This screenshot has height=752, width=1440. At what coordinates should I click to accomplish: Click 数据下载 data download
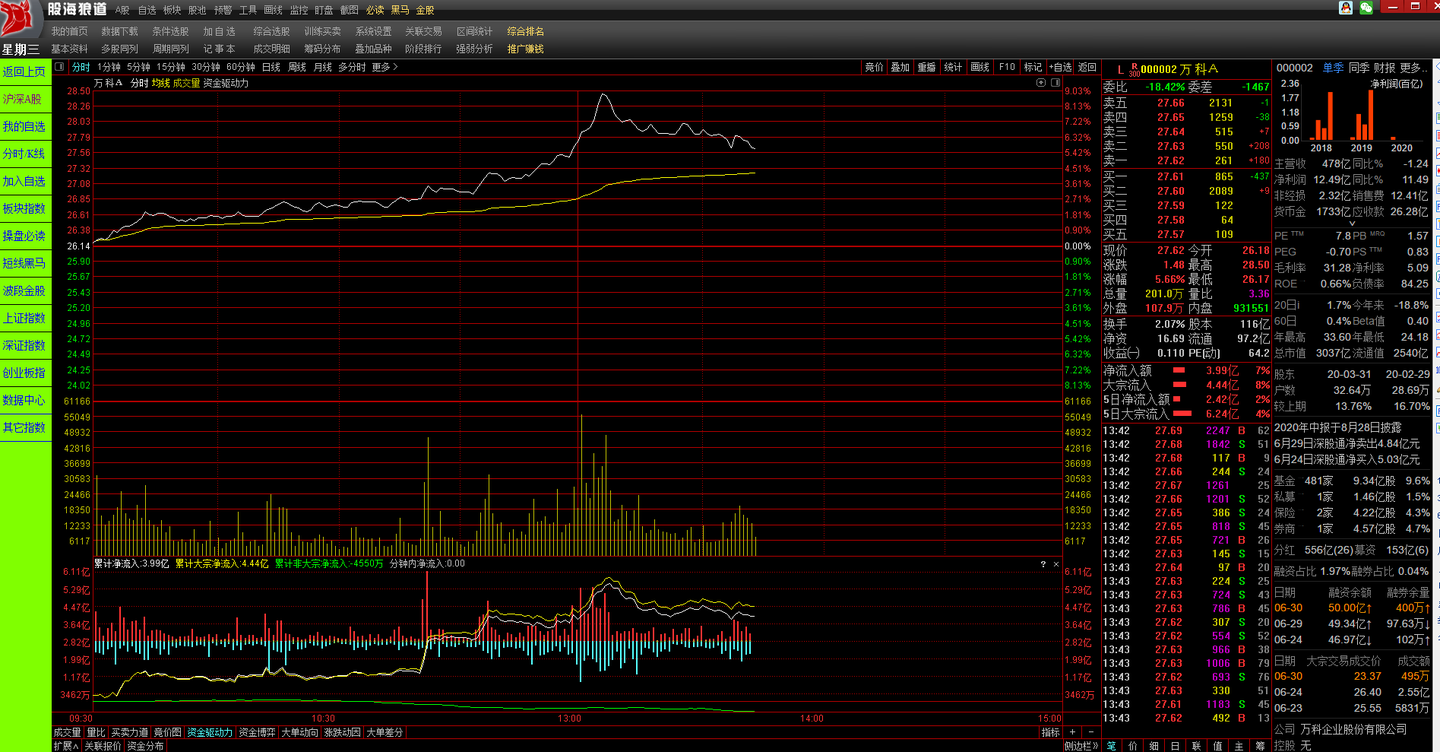pos(120,31)
